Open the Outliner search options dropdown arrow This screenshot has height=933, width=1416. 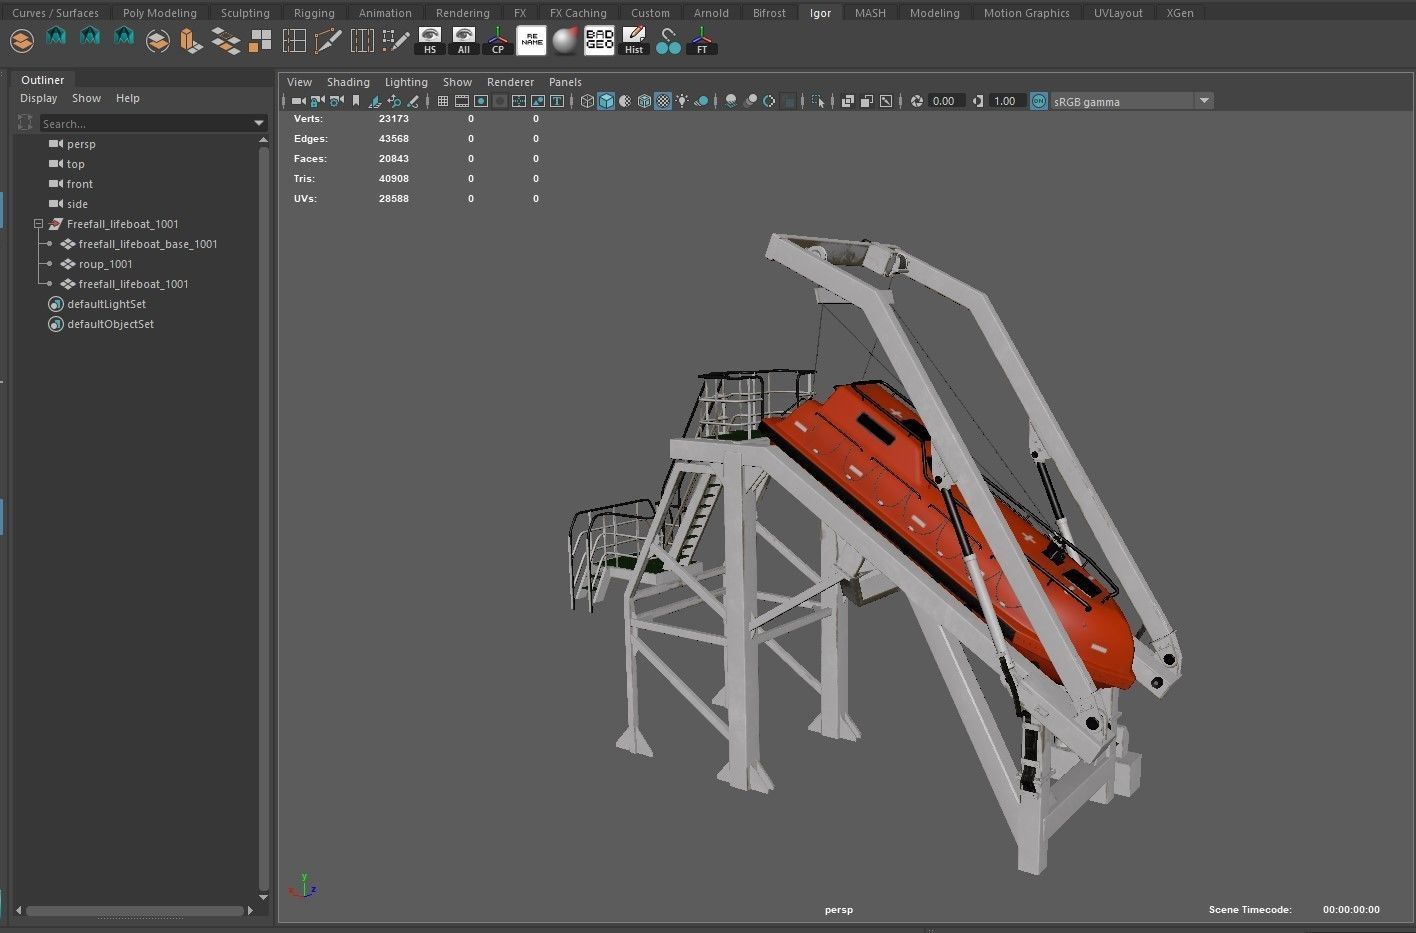click(x=259, y=123)
